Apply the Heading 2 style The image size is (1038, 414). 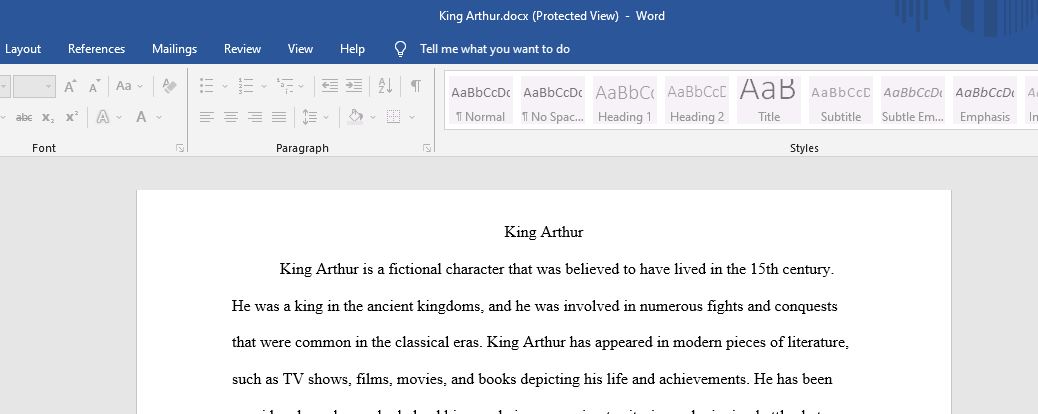[x=697, y=100]
